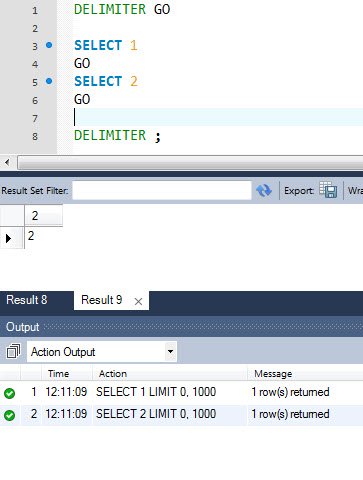Click line number 2 in the gutter
363x480 pixels.
35,28
